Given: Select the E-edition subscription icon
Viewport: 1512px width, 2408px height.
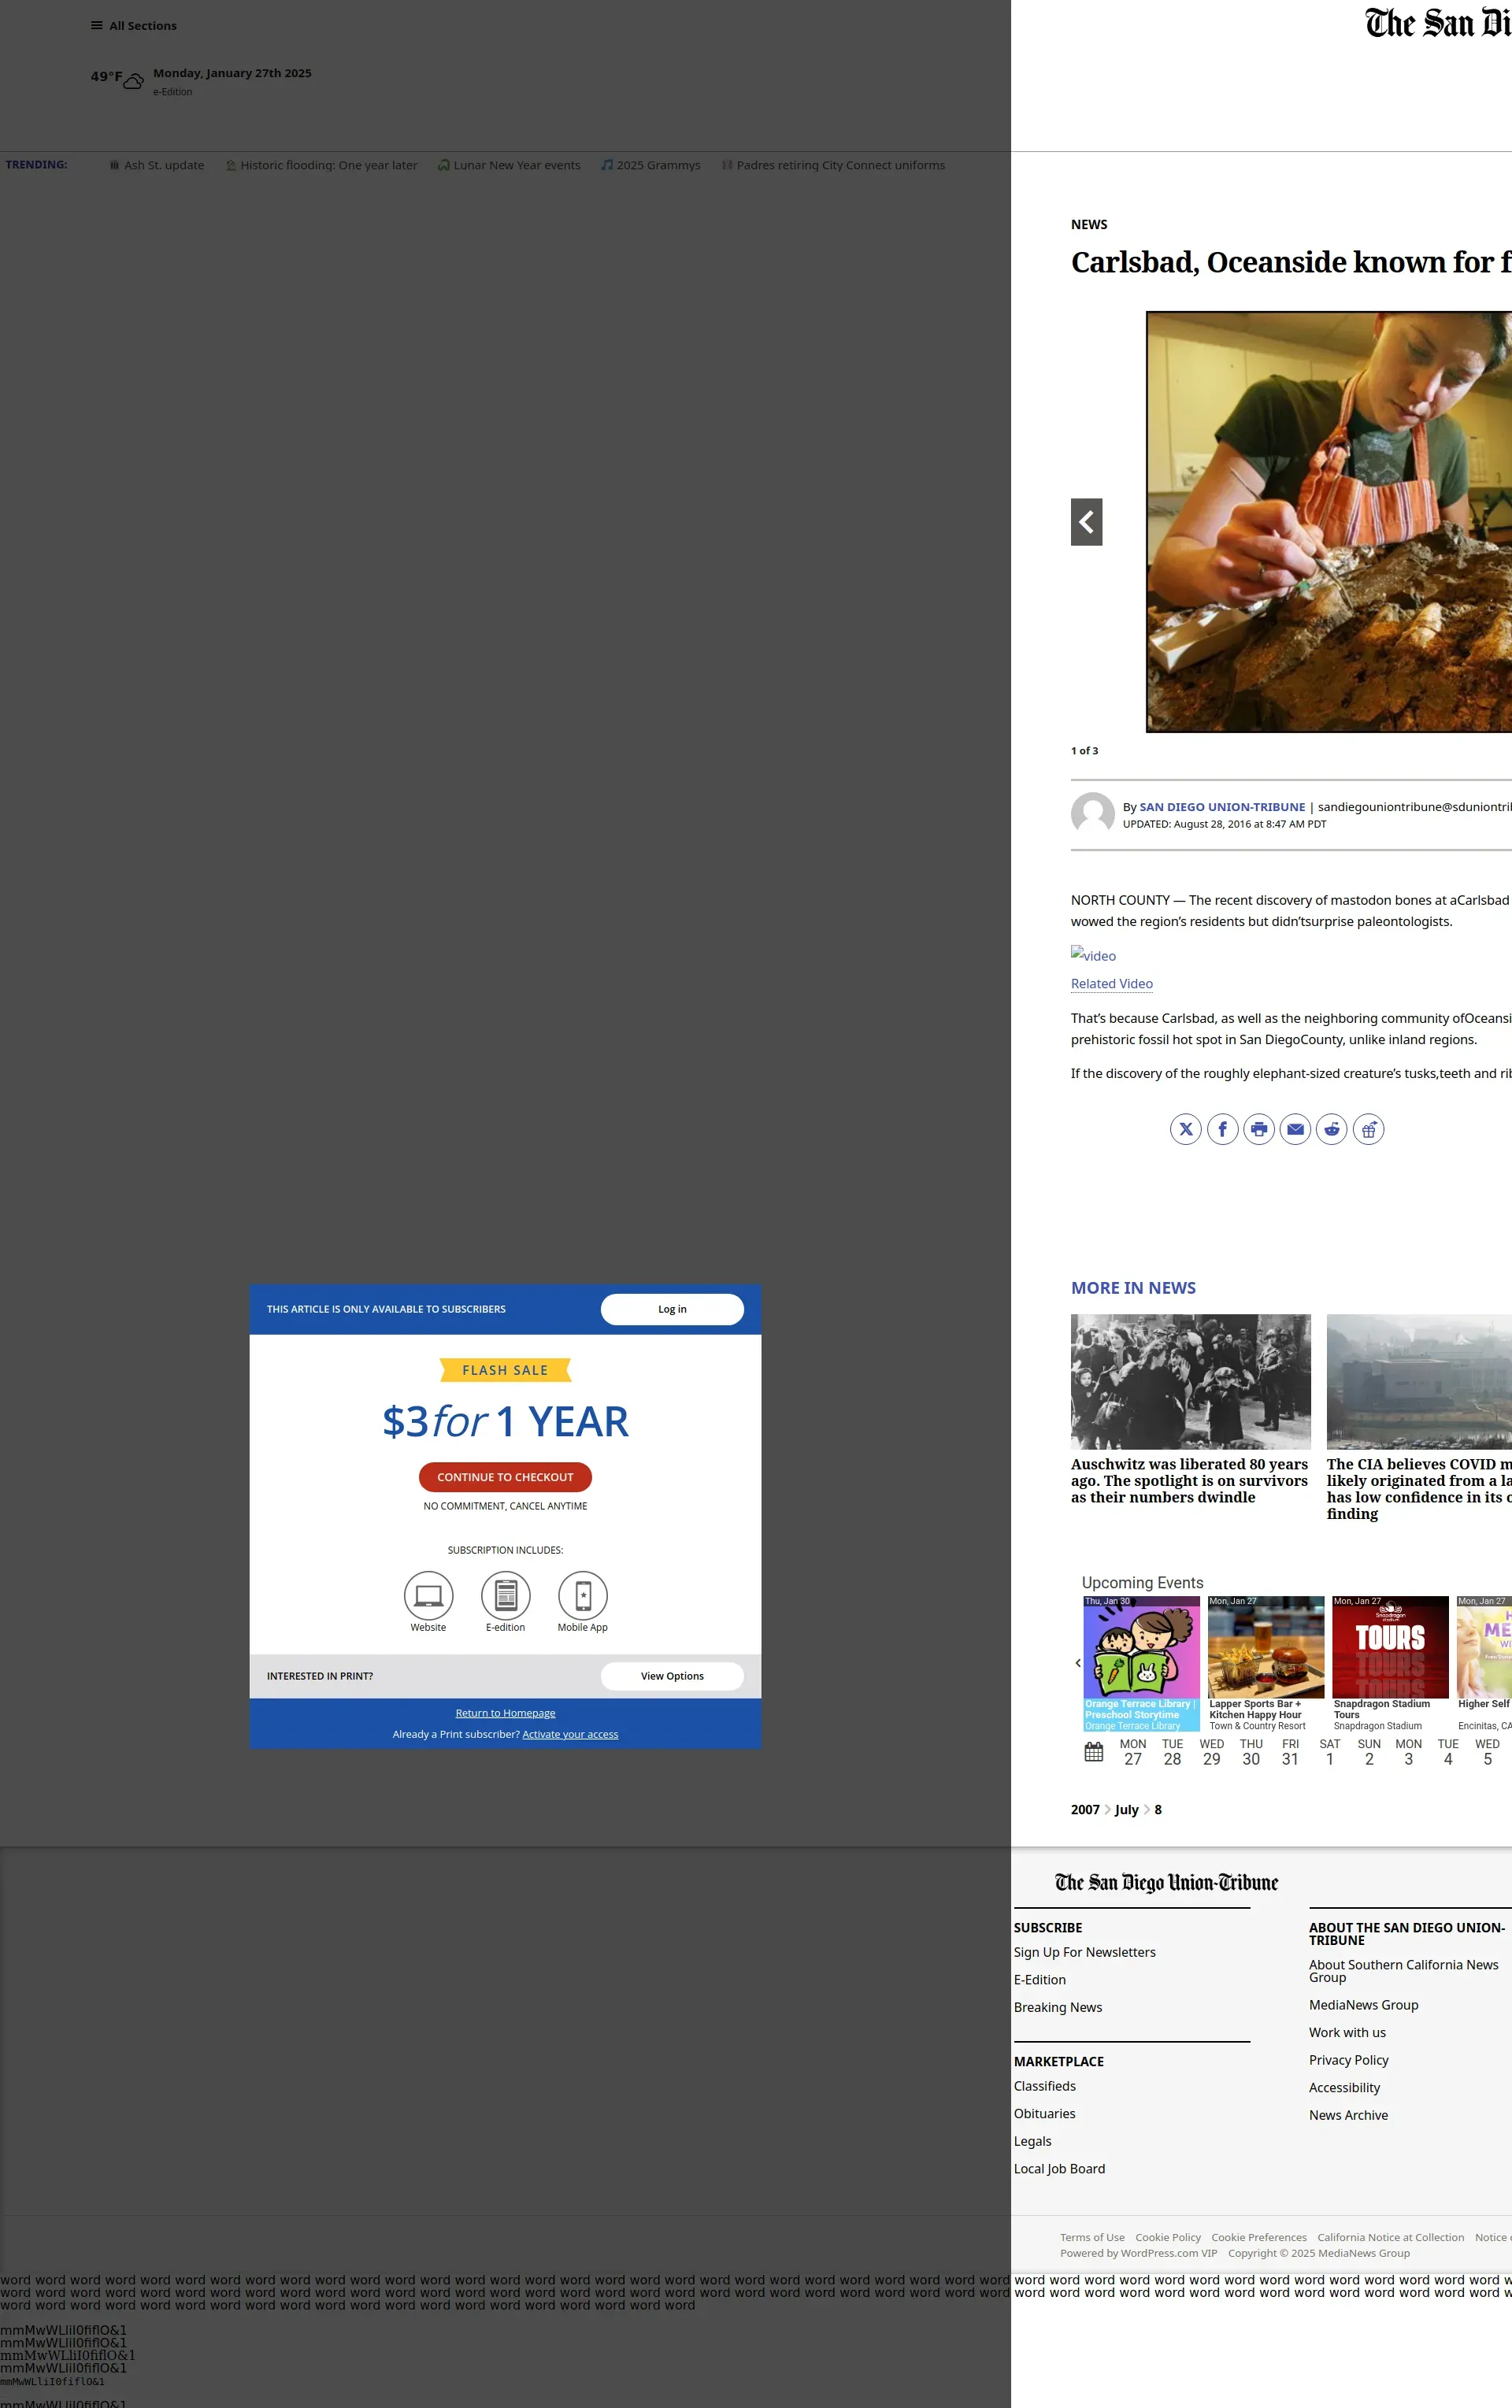Looking at the screenshot, I should pos(505,1595).
